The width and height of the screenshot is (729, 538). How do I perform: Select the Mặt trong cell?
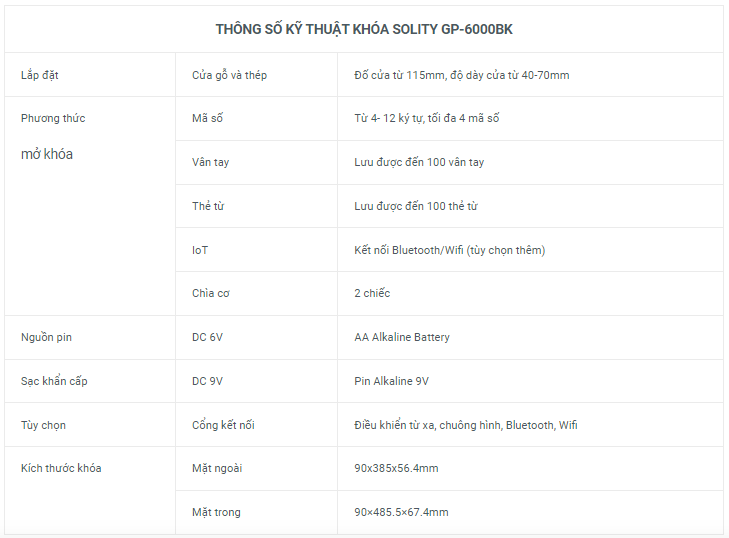tap(216, 512)
